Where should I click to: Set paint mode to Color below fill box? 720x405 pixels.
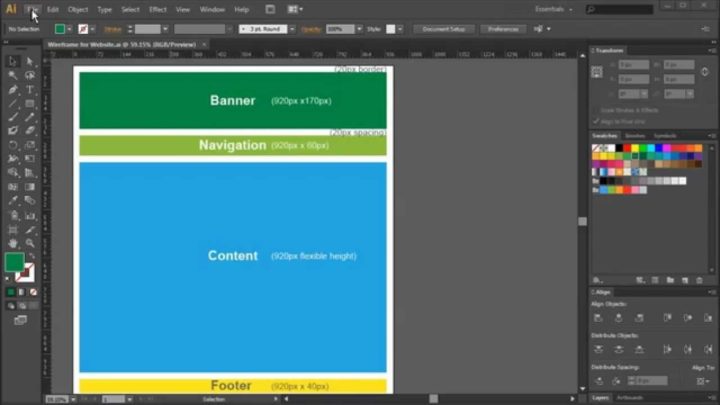tap(11, 292)
